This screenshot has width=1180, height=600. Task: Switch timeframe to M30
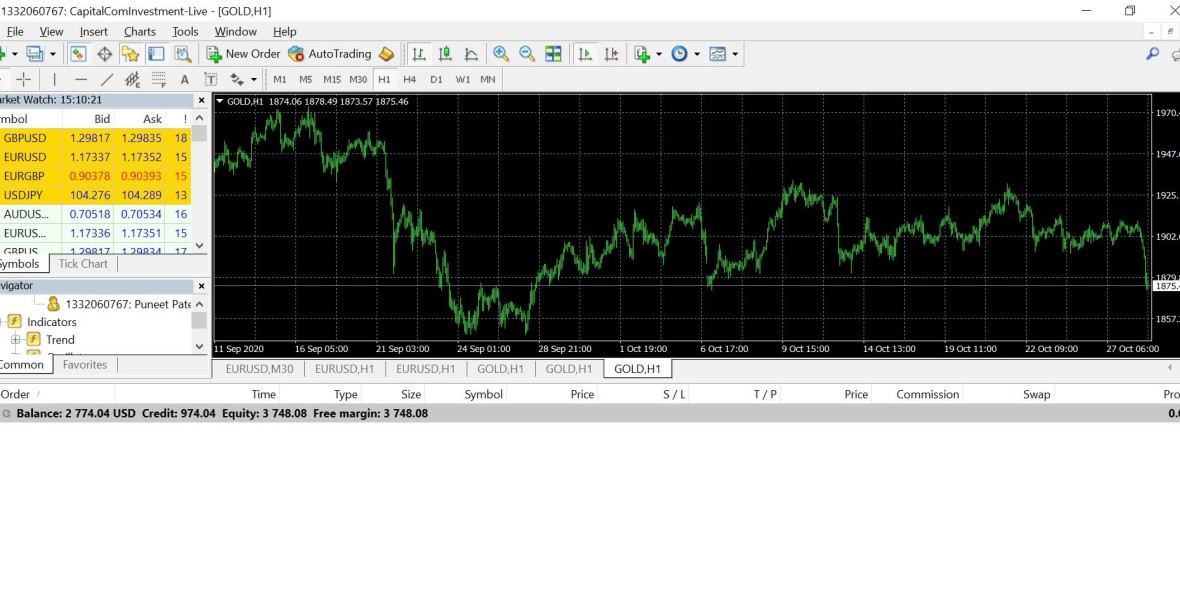358,79
